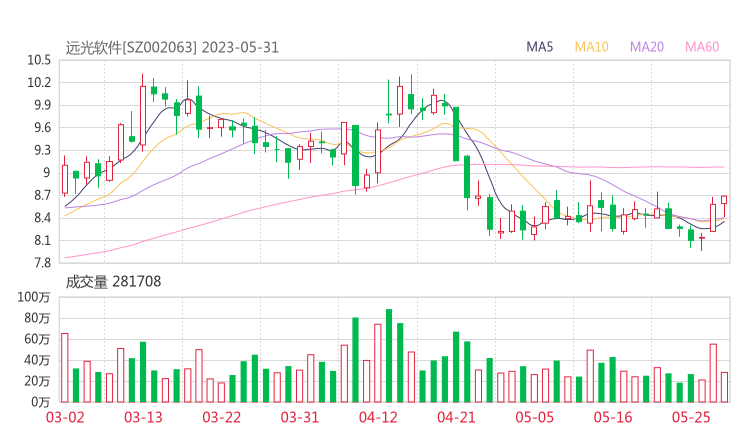
Task: Click the 40万 volume axis label
Action: pos(37,360)
